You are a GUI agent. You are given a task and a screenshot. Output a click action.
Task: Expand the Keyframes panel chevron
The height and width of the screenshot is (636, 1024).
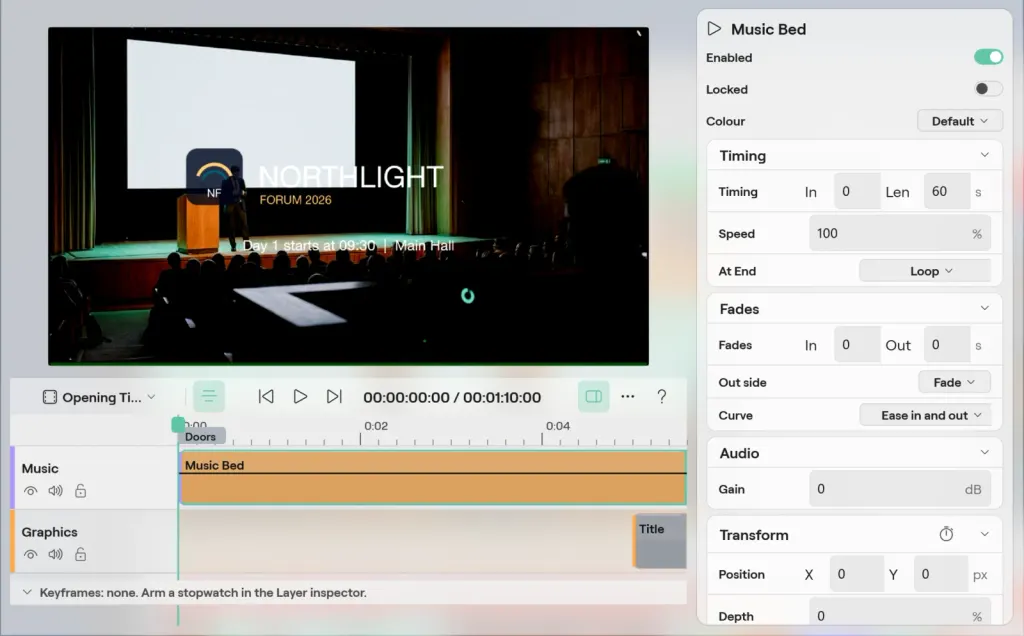pyautogui.click(x=27, y=592)
